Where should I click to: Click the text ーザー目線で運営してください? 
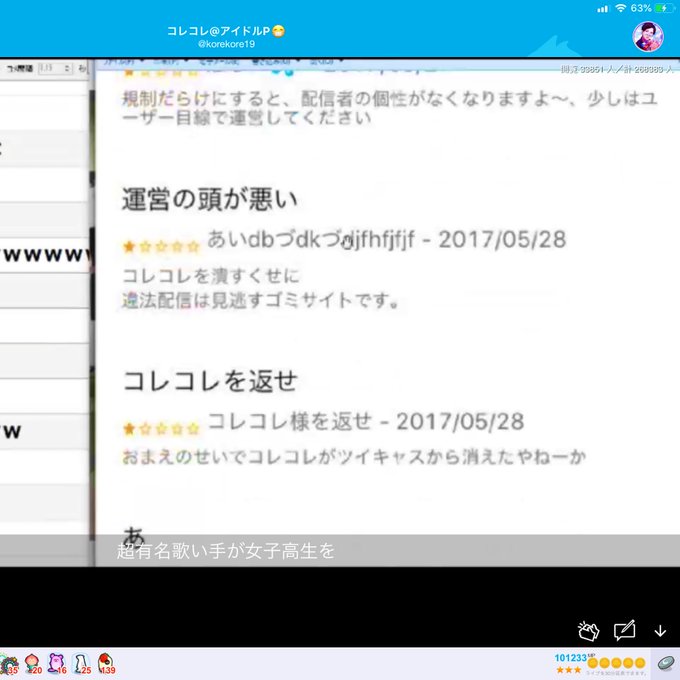(246, 118)
